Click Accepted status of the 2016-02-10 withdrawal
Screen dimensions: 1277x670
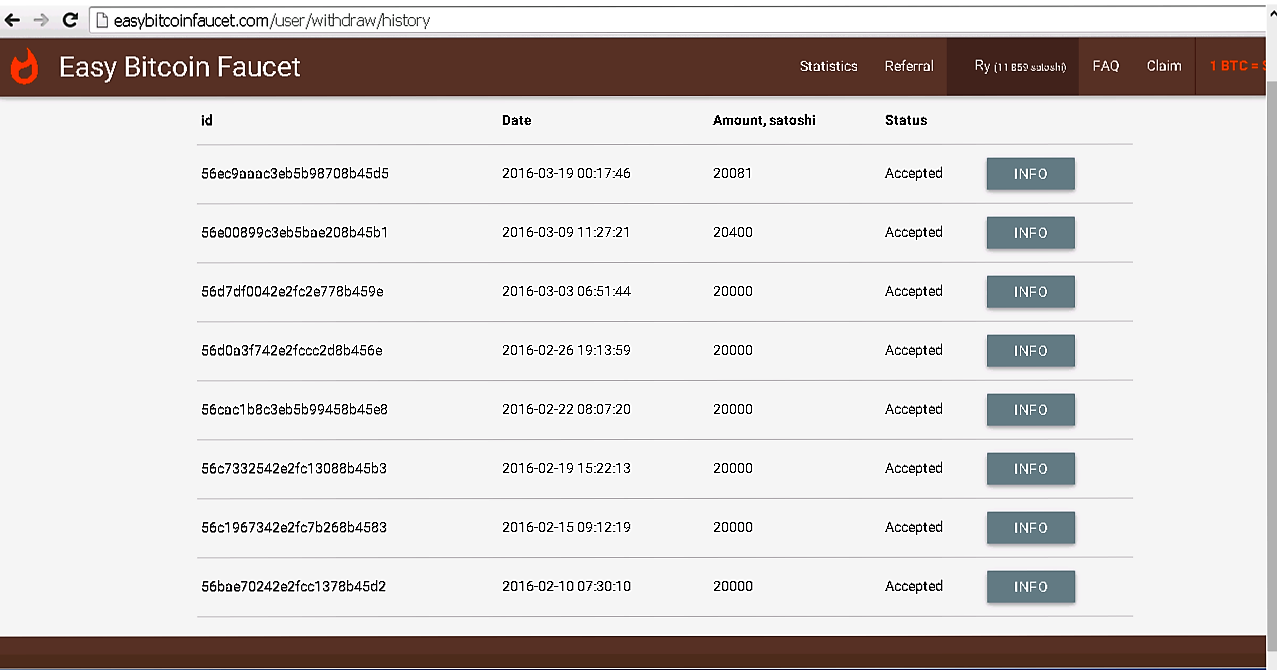click(x=914, y=586)
